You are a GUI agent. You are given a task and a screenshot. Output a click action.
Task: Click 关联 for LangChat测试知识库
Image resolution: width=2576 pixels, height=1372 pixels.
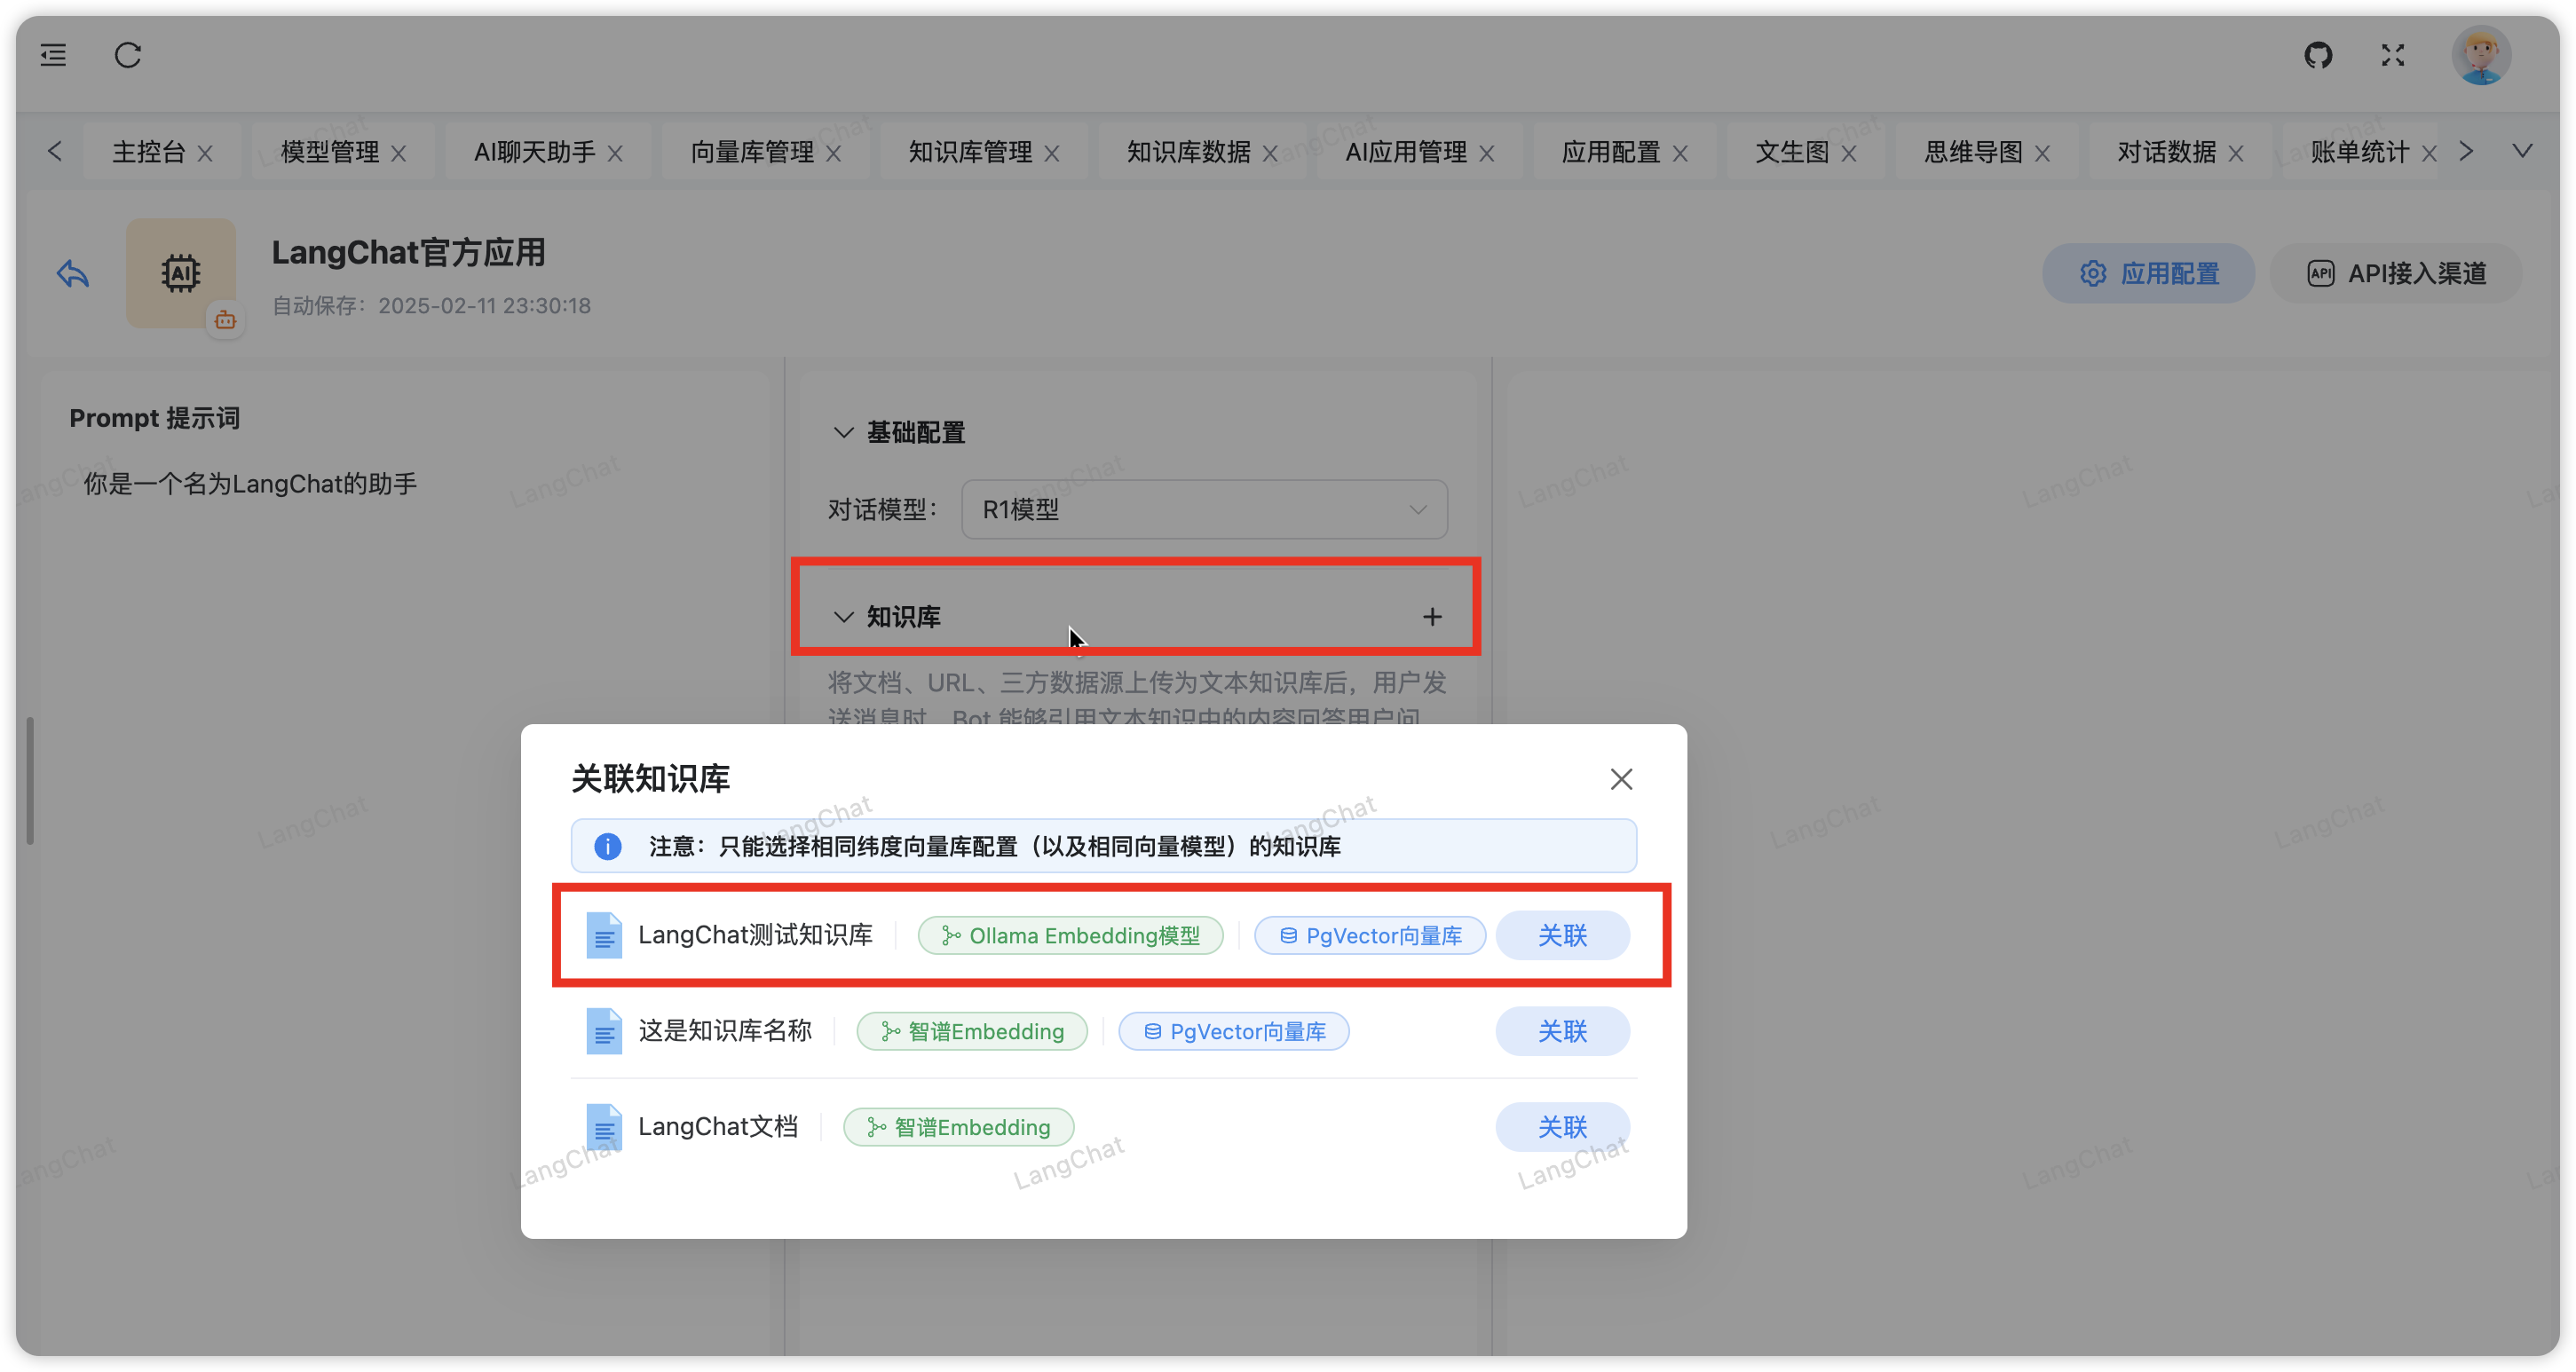coord(1562,935)
